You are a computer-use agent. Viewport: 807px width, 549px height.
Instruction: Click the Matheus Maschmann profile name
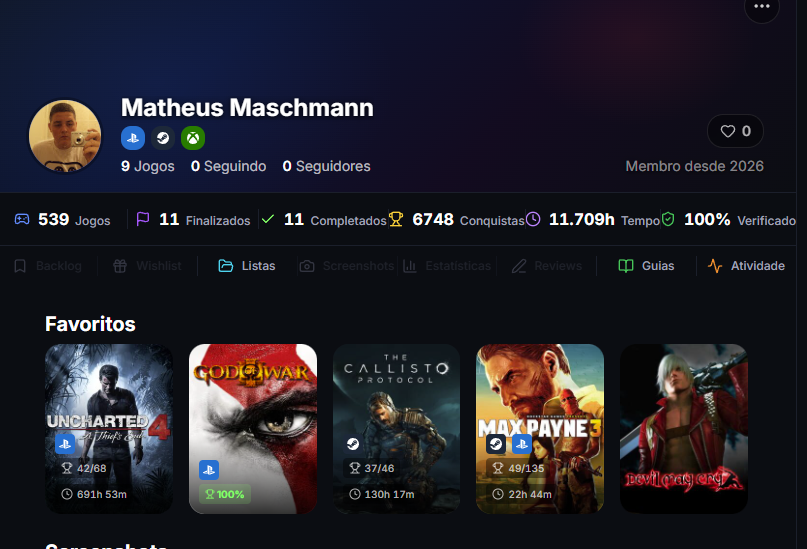click(247, 108)
